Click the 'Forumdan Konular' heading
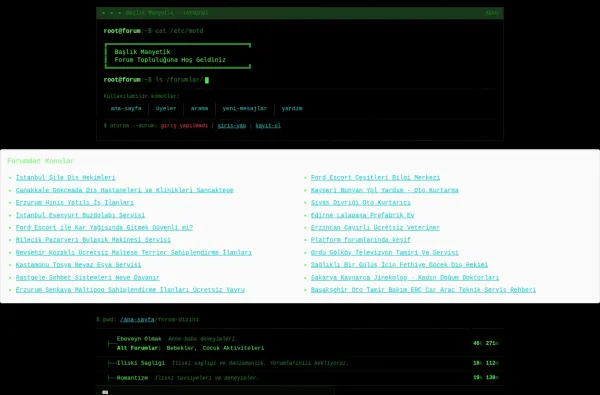The image size is (600, 395). [x=41, y=161]
